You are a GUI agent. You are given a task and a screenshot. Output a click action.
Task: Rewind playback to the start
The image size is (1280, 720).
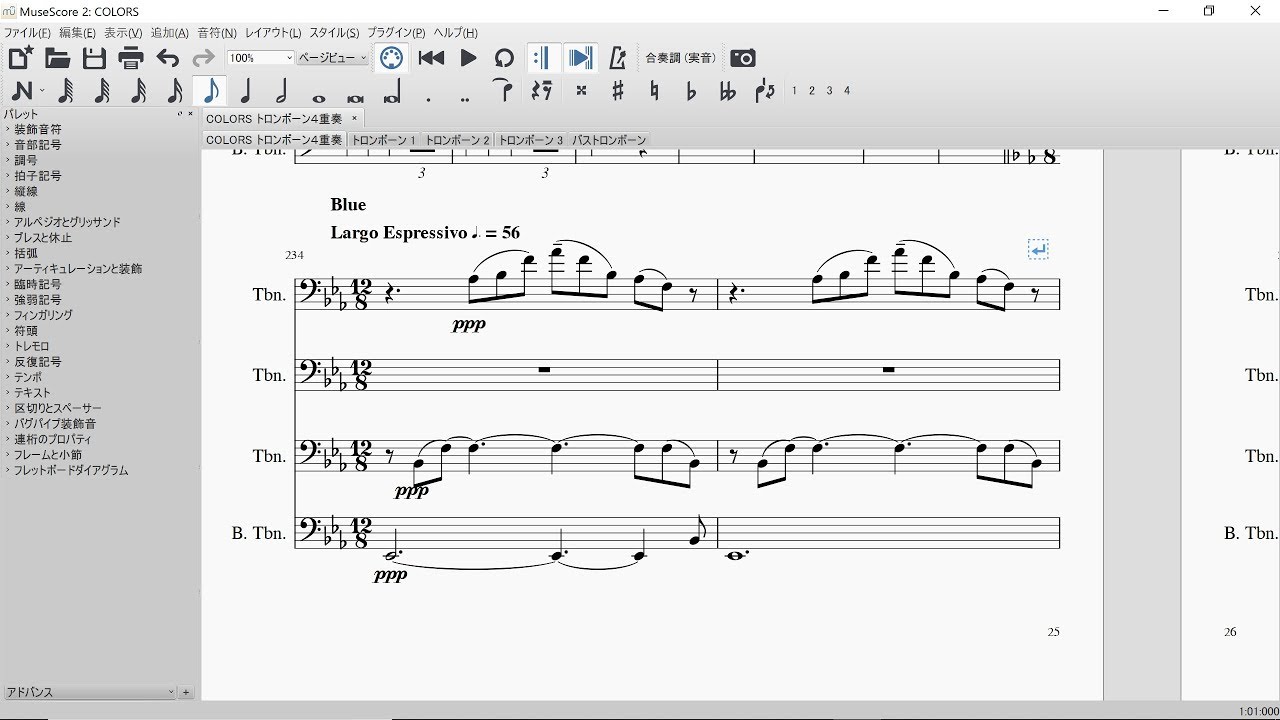[431, 58]
